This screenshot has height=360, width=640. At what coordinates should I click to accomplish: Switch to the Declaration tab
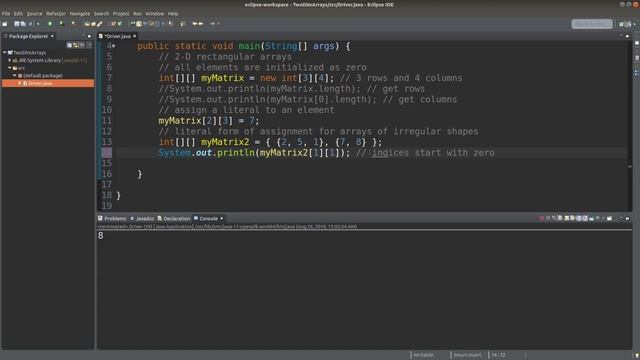tap(174, 219)
